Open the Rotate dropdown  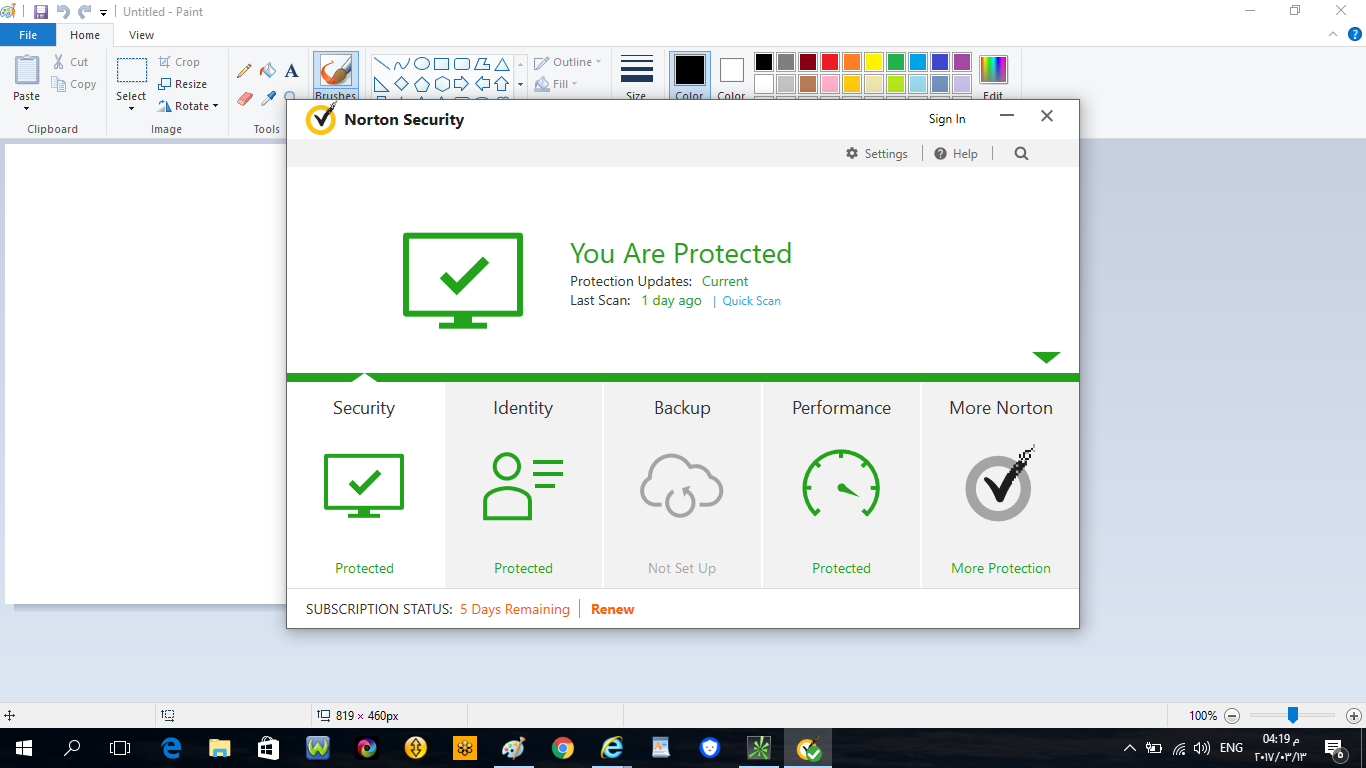[188, 106]
